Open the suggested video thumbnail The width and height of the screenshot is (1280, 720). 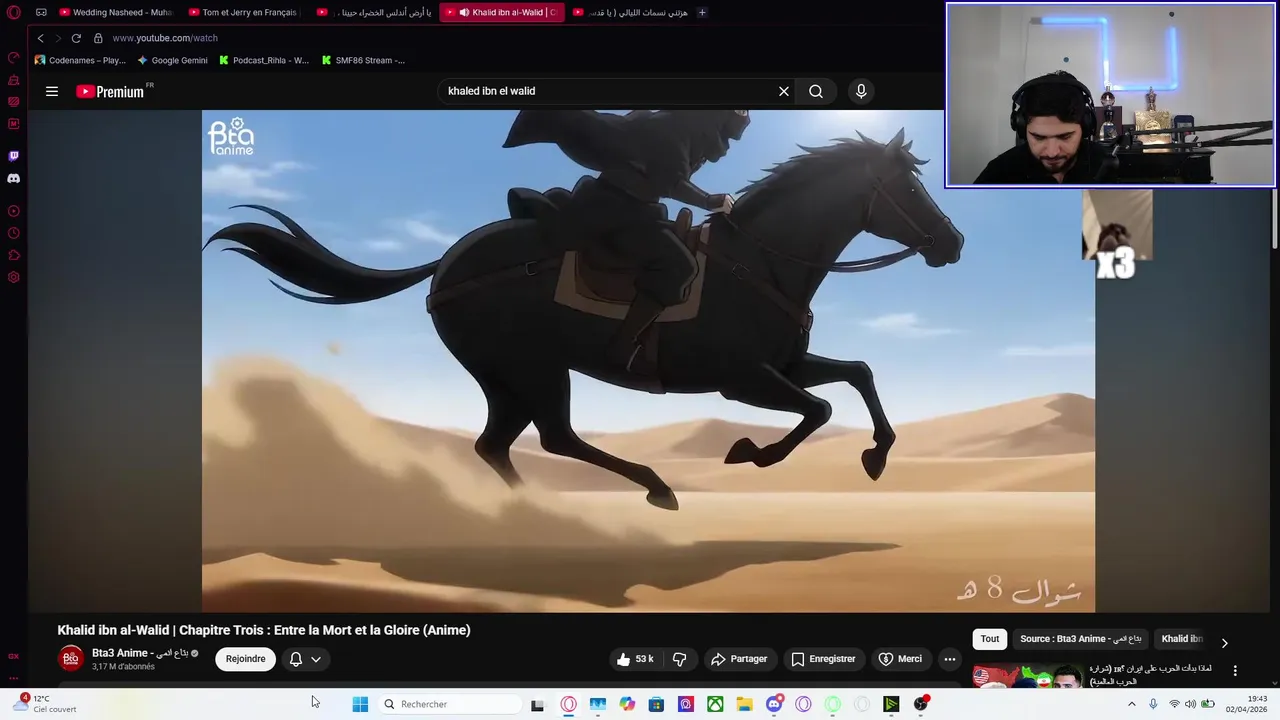click(x=1028, y=677)
